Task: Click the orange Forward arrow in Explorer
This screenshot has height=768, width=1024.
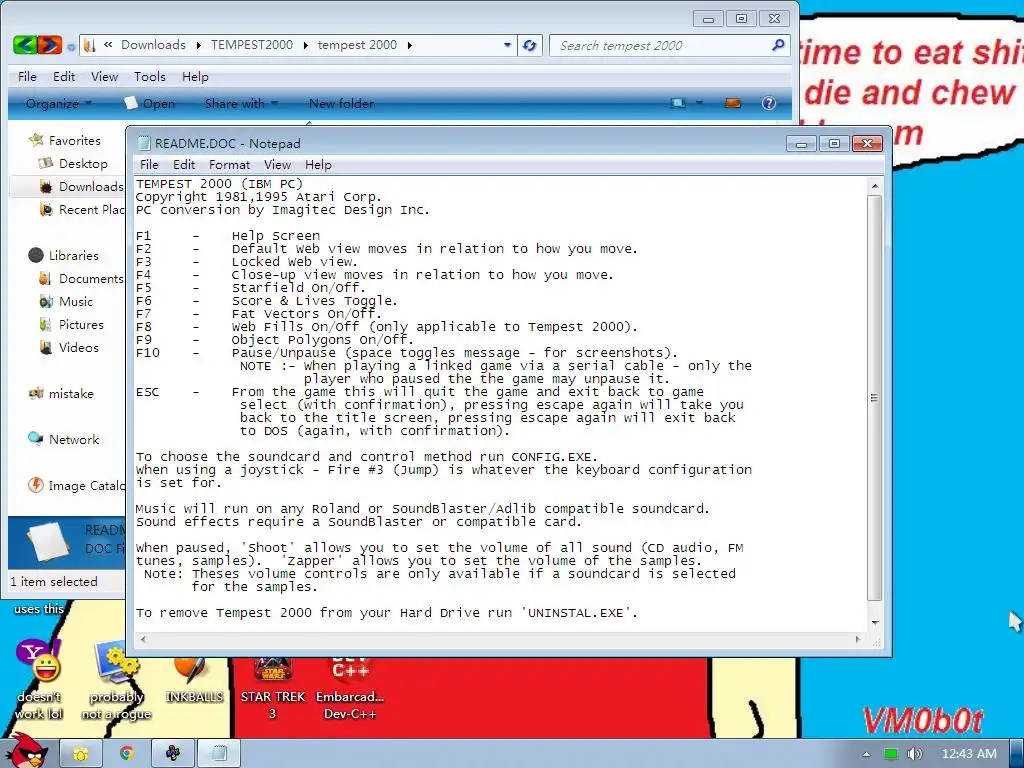Action: [x=50, y=45]
